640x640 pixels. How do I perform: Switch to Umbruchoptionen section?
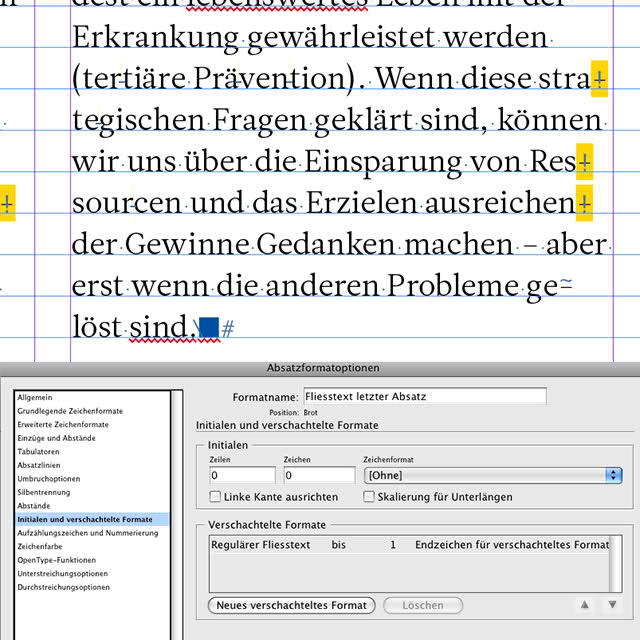coord(49,478)
